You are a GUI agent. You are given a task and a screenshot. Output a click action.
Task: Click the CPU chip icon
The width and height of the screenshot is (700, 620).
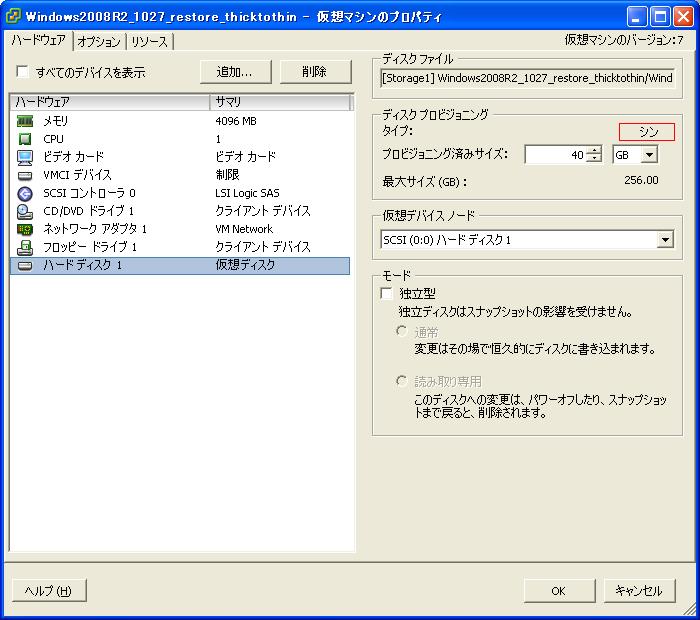click(25, 139)
